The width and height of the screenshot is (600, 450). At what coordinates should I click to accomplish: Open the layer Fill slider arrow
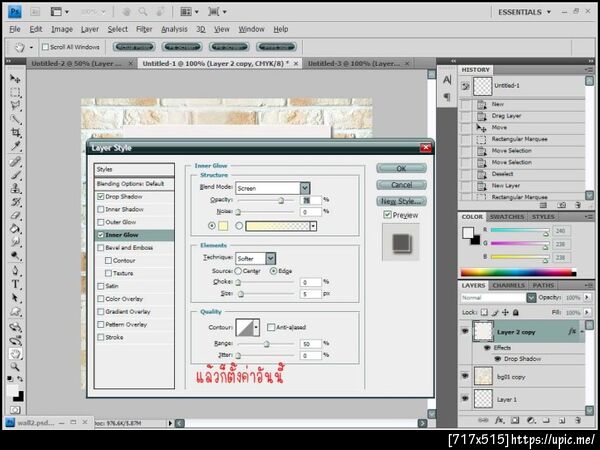587,312
